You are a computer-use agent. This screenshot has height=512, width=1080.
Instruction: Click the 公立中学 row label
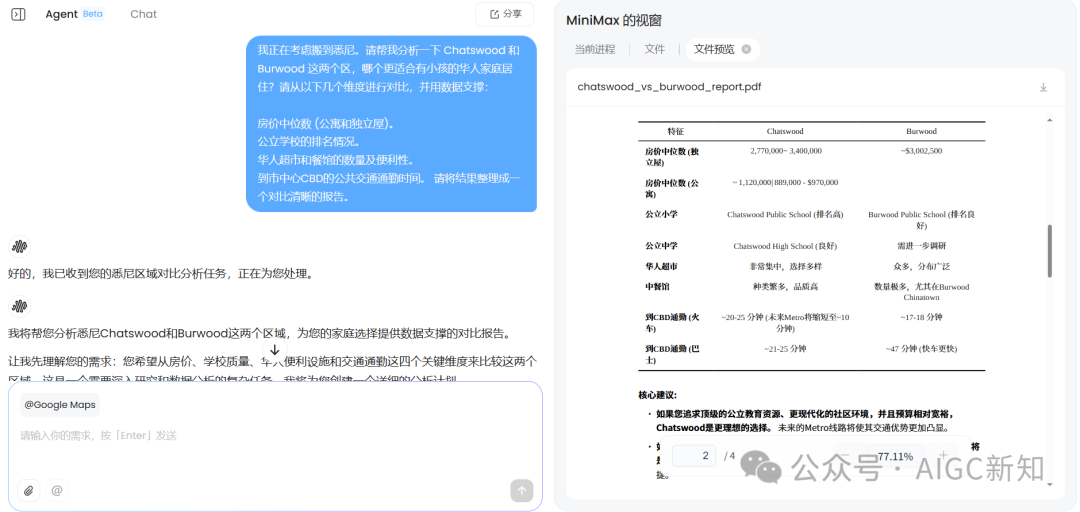661,246
